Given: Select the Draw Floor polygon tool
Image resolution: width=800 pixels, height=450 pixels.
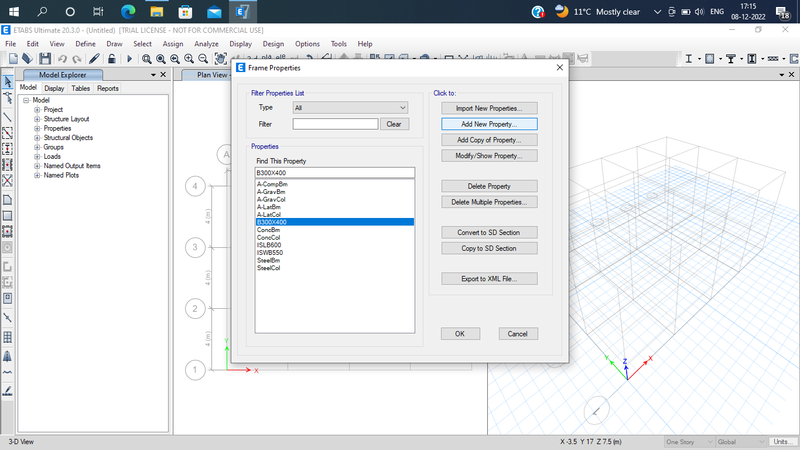Looking at the screenshot, I should pos(8,200).
